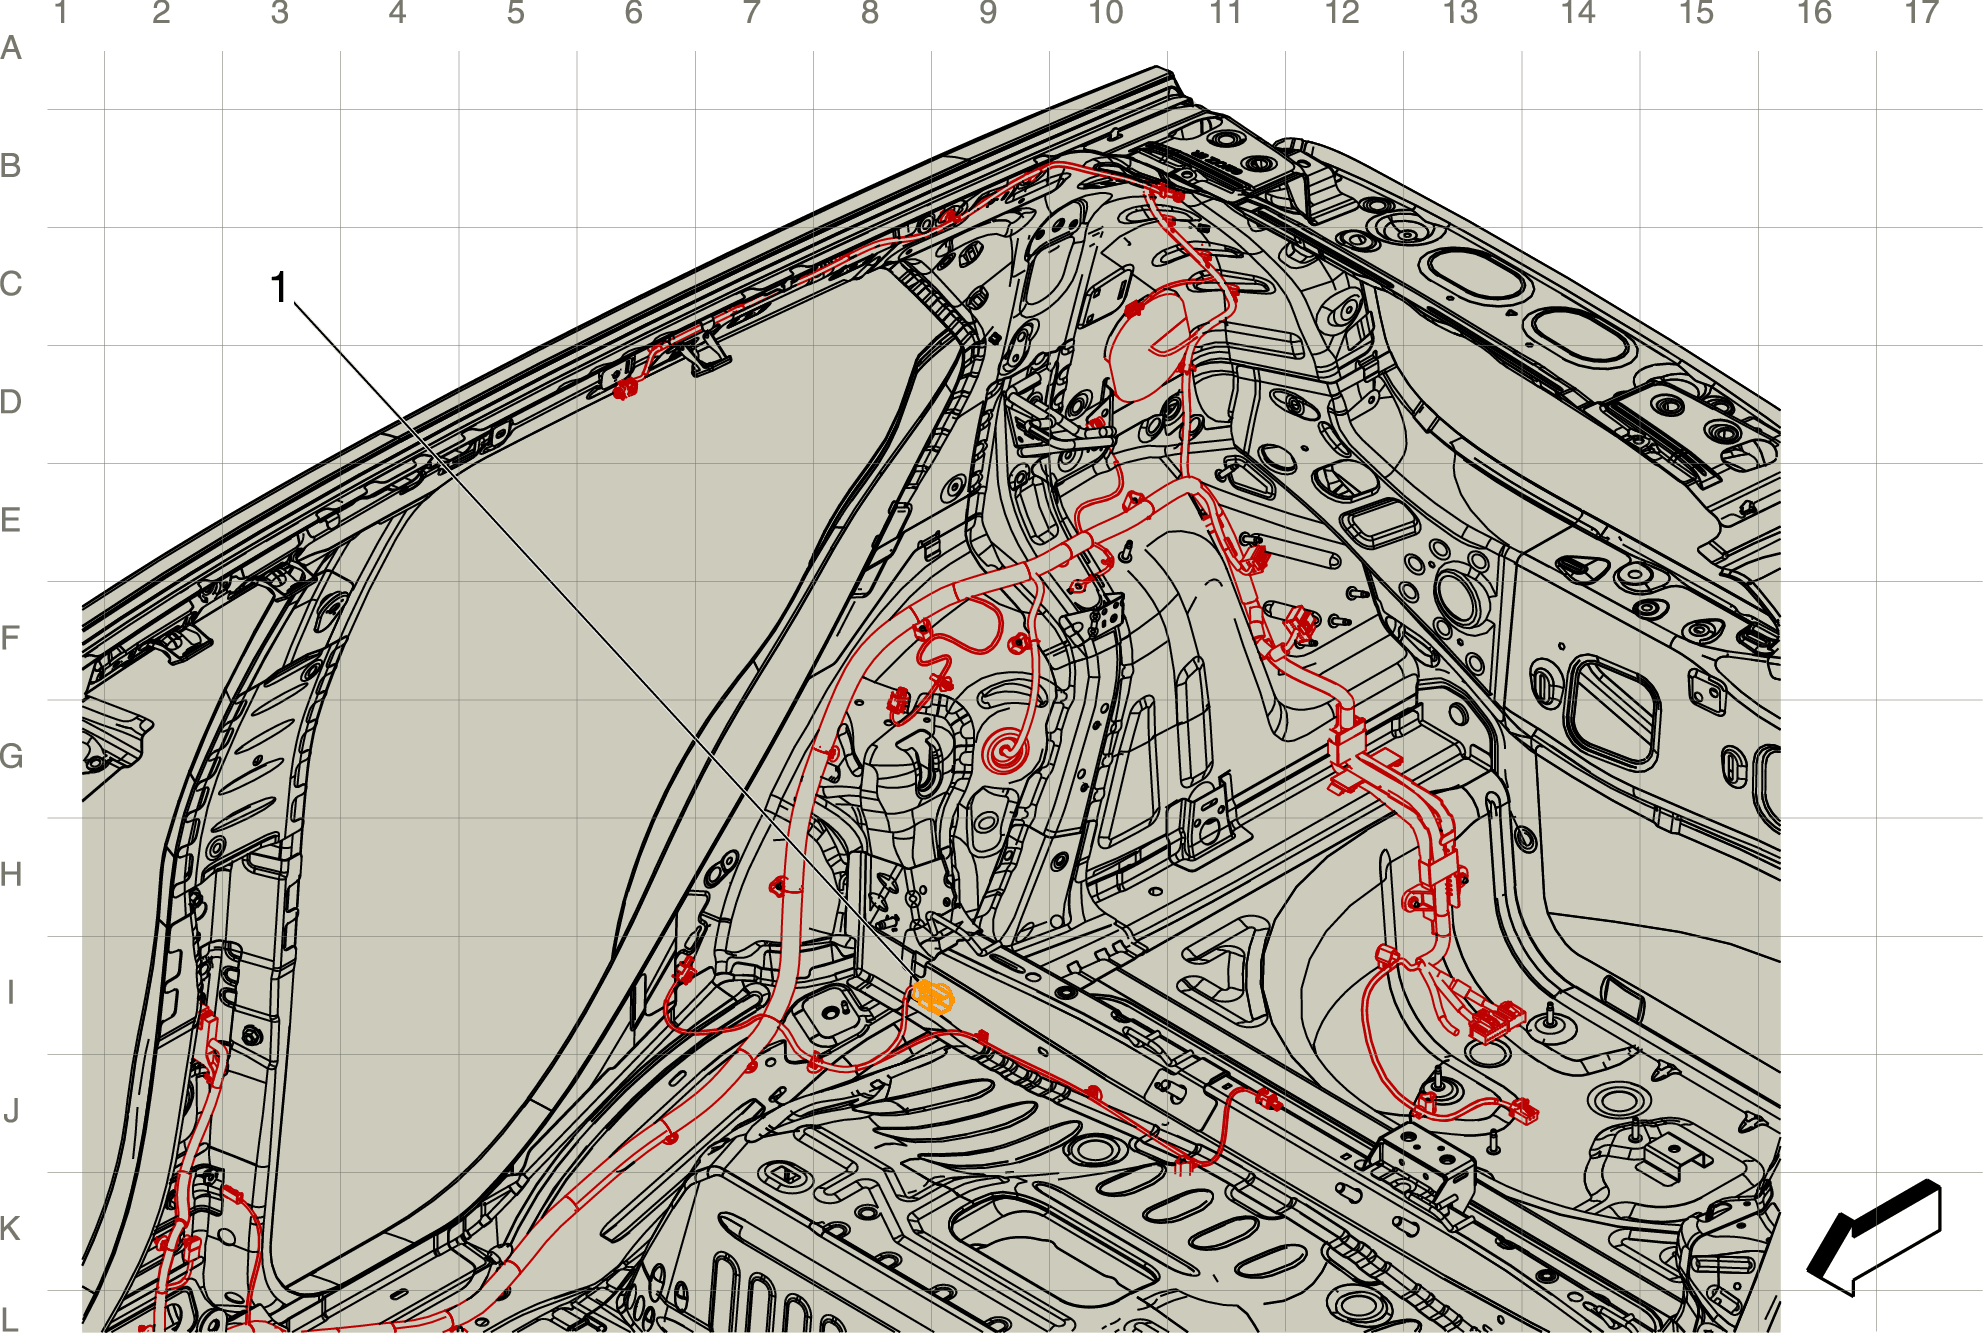The width and height of the screenshot is (1983, 1333).
Task: Click the red coiled harness grommet
Action: (1003, 749)
